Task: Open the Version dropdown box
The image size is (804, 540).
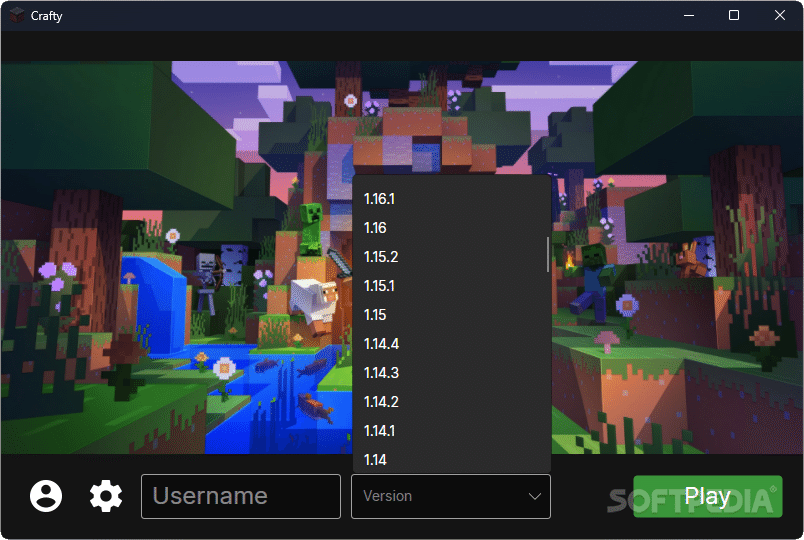Action: (451, 496)
